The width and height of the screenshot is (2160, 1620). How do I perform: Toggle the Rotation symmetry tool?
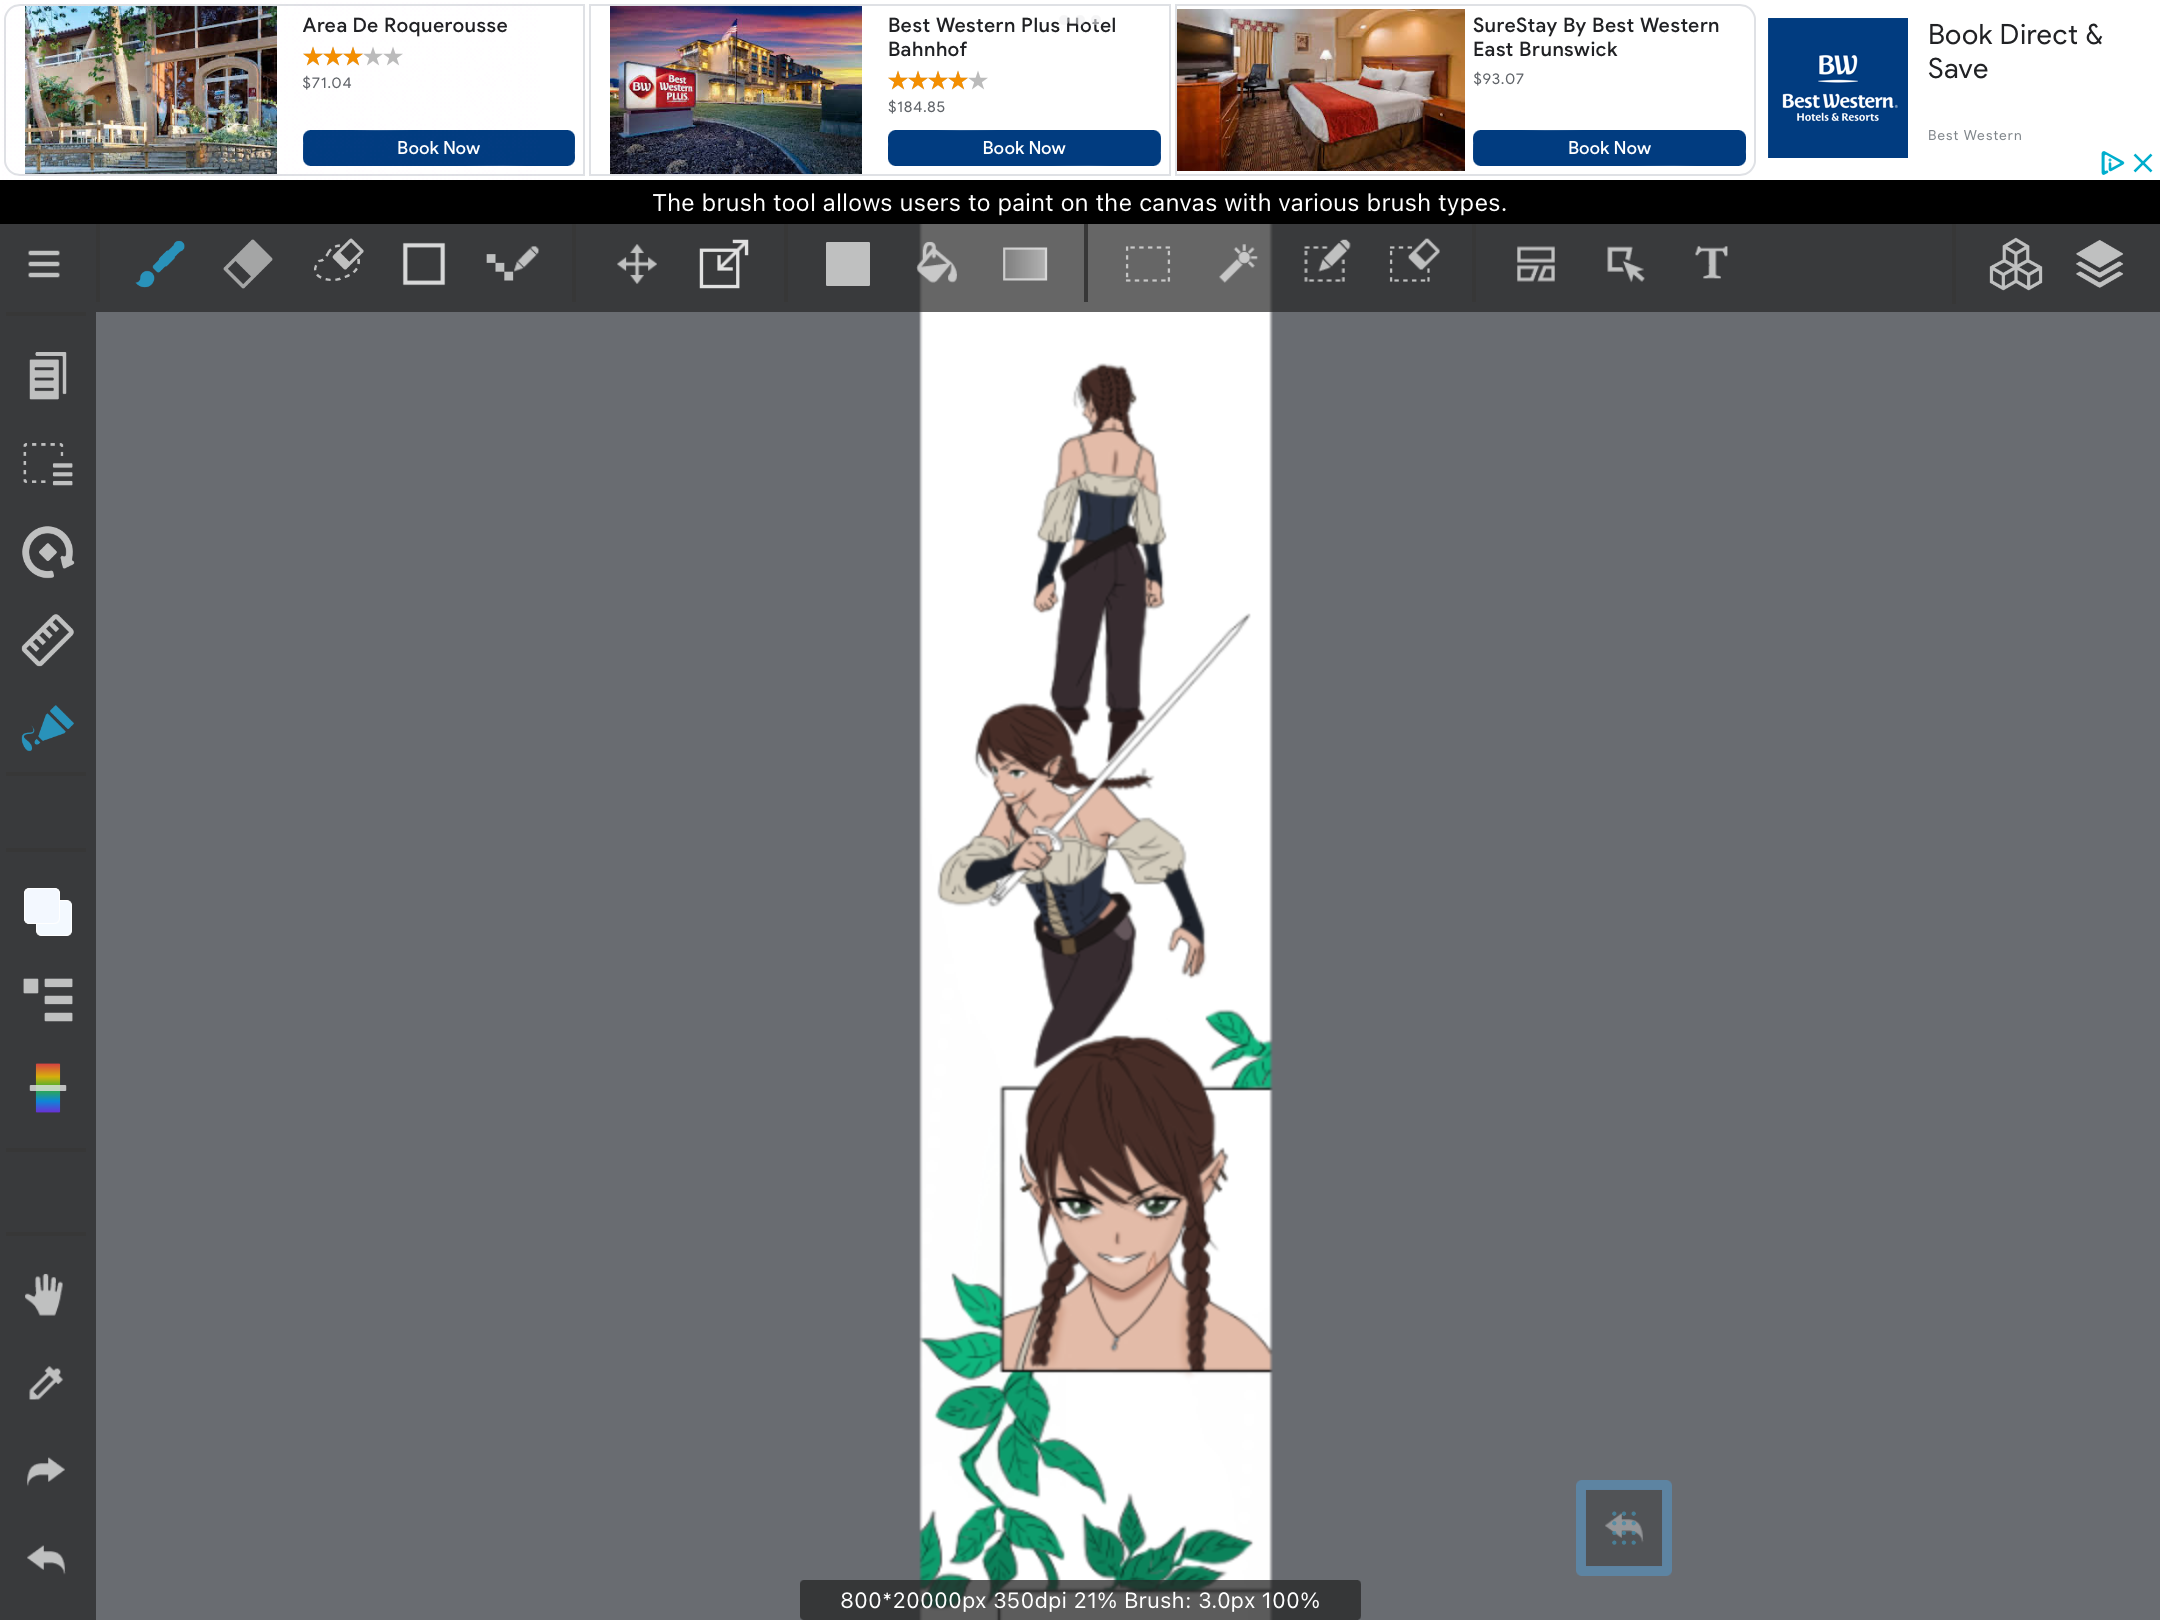(47, 552)
